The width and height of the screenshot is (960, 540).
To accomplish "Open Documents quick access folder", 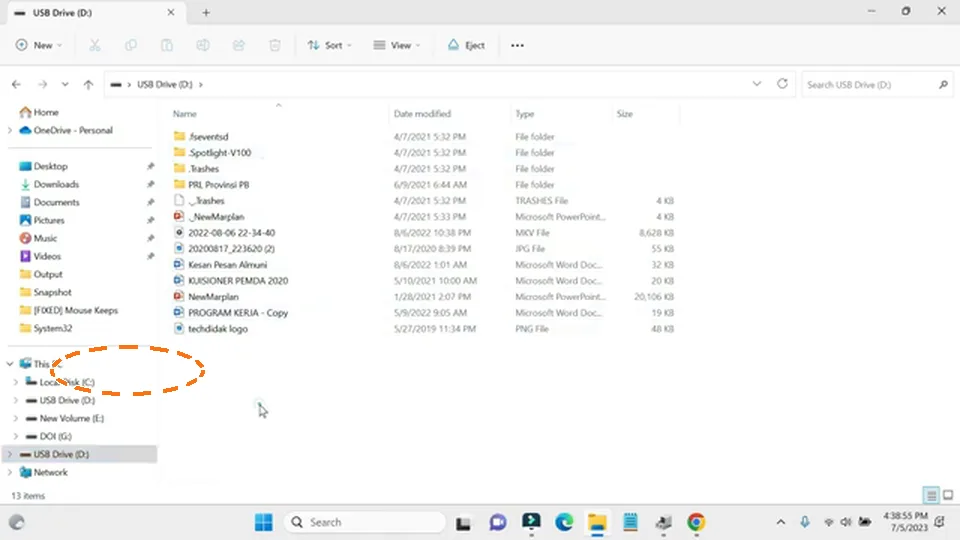I will (50, 202).
